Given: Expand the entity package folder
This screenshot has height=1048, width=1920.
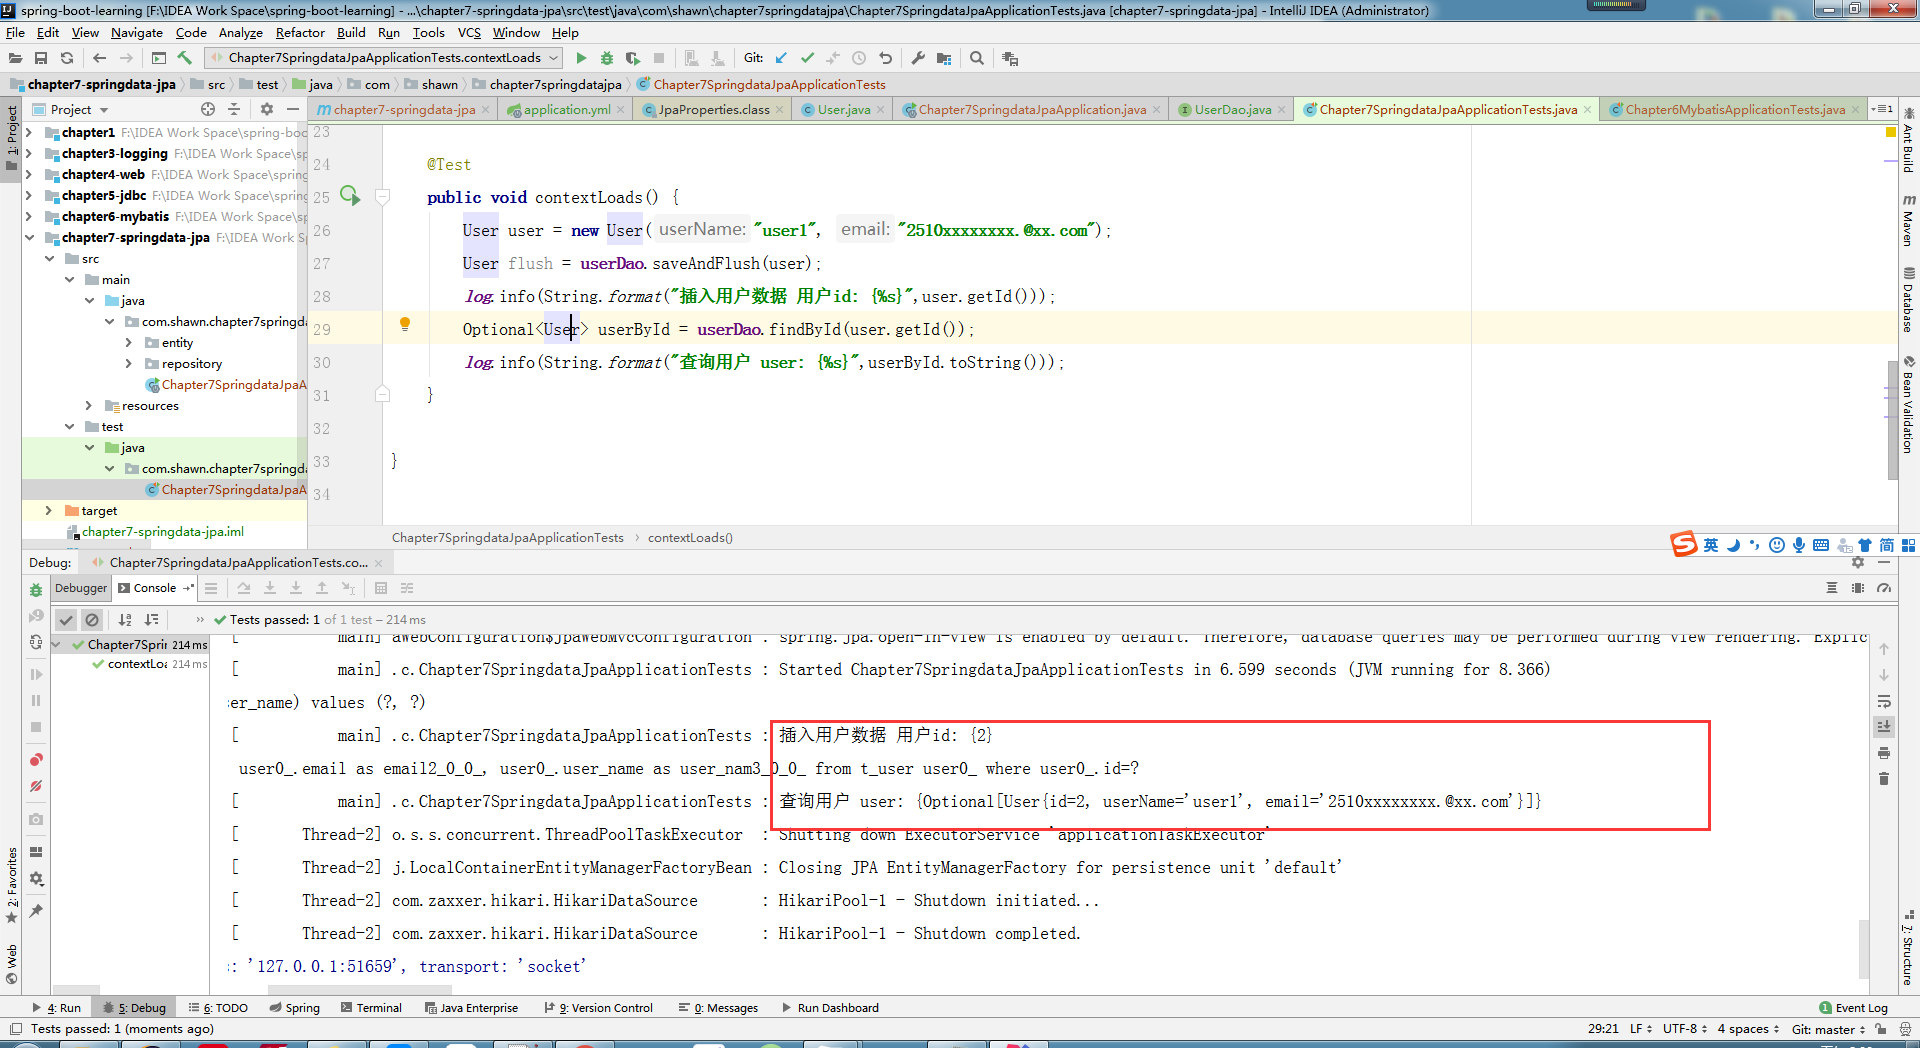Looking at the screenshot, I should coord(129,343).
